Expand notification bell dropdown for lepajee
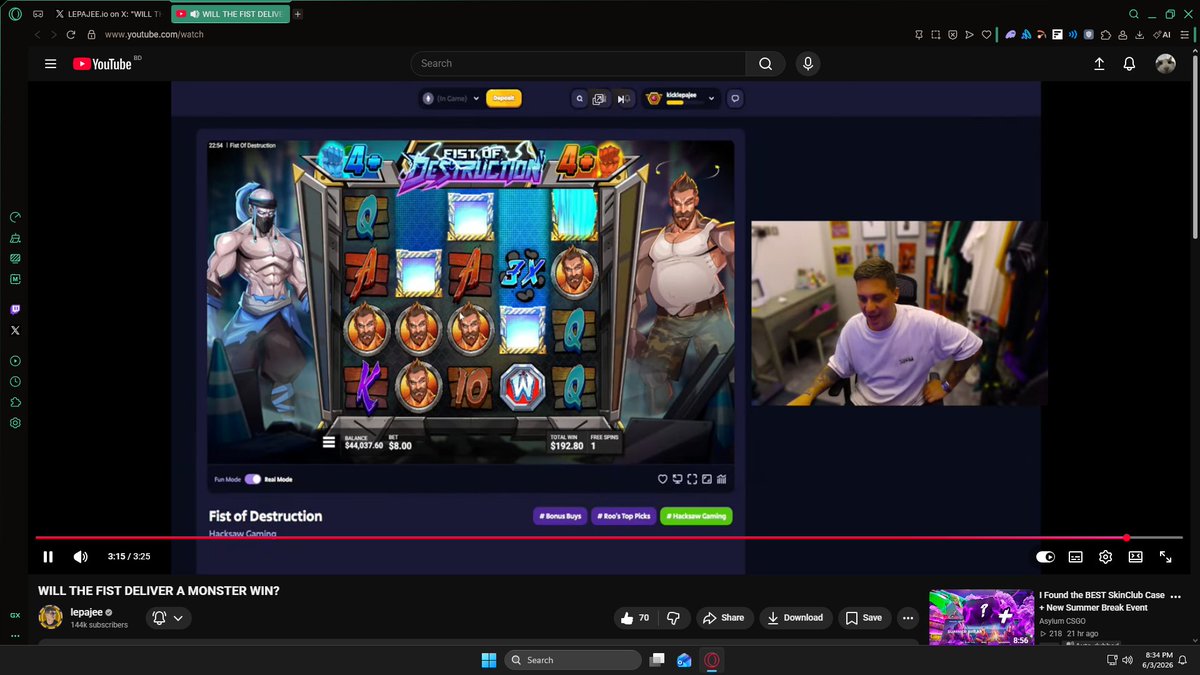Screen dimensions: 1200x675 (167, 618)
